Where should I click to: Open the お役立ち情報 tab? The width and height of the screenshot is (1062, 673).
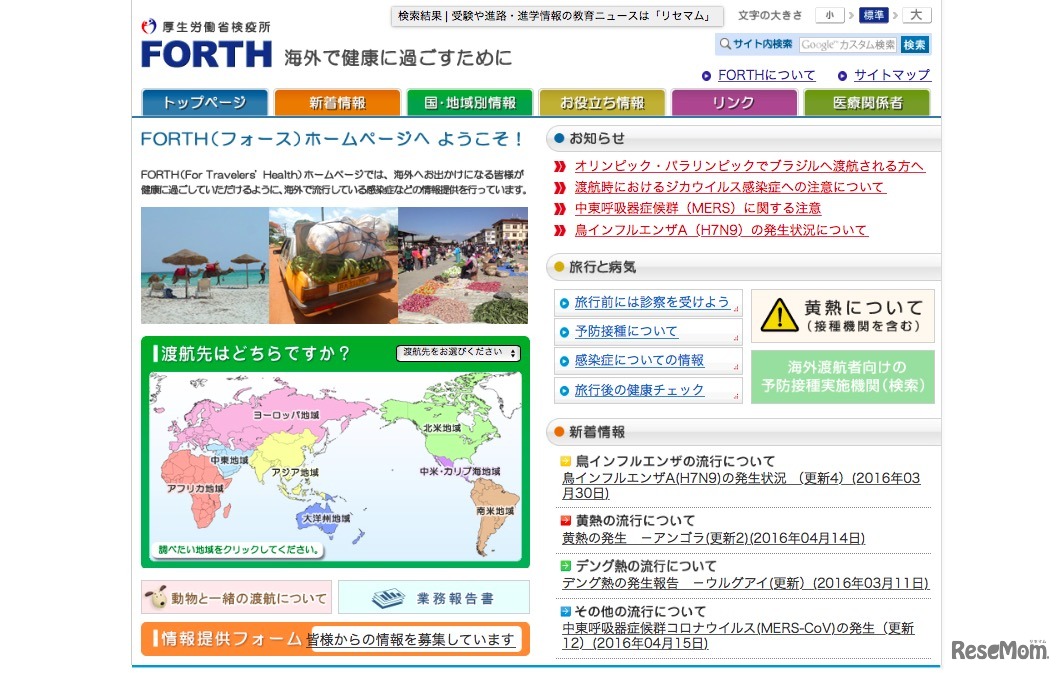pos(602,101)
